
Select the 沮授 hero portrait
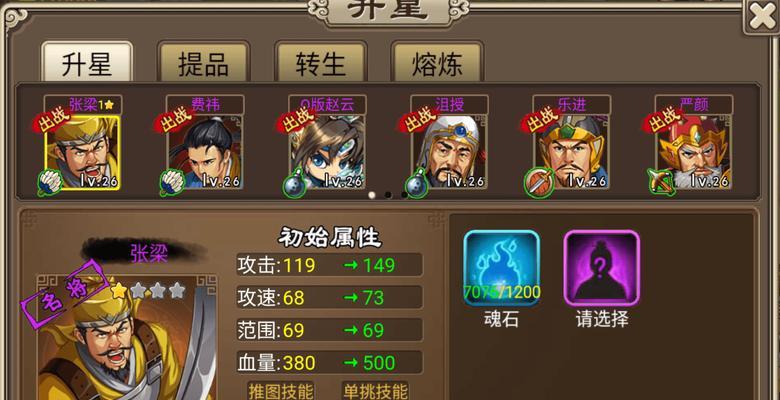point(449,152)
